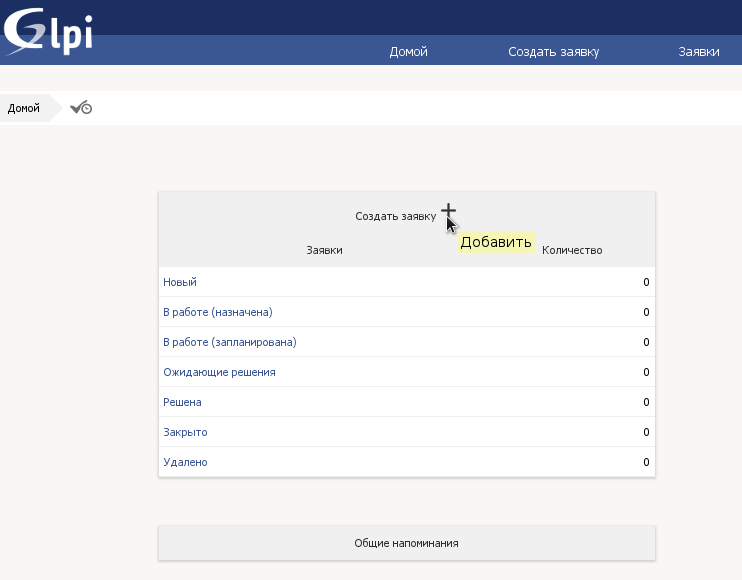Image resolution: width=742 pixels, height=580 pixels.
Task: Click the Количество column header
Action: point(572,250)
